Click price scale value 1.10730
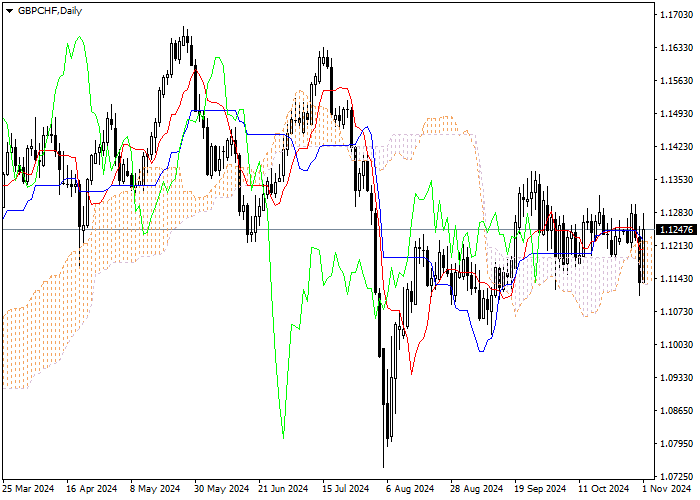This screenshot has width=700, height=500. coord(676,311)
